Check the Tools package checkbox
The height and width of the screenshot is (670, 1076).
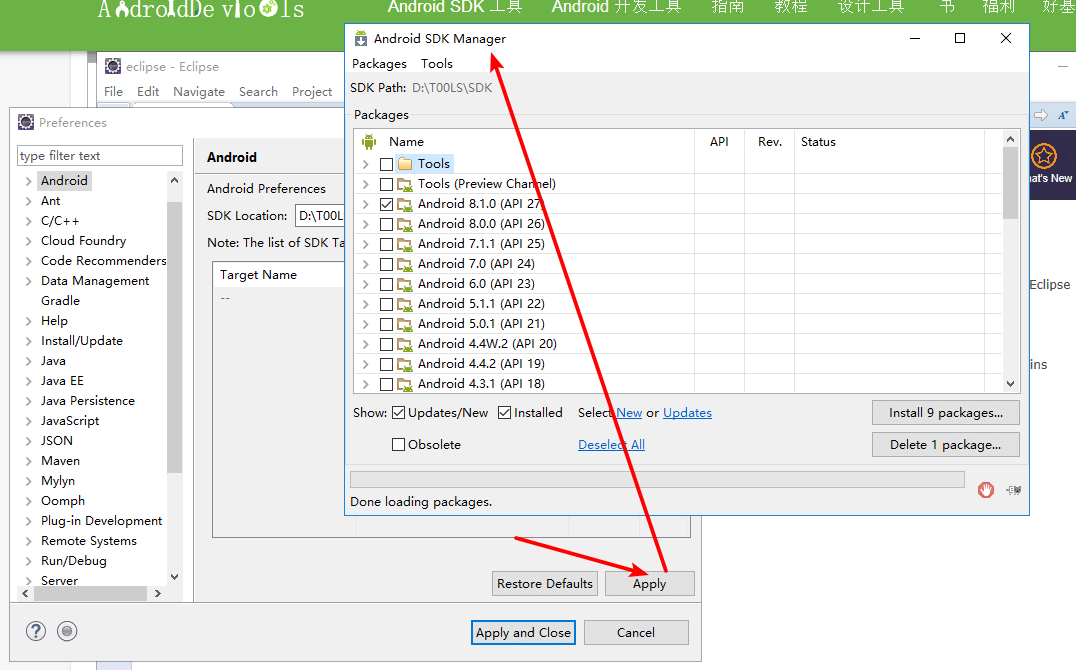tap(386, 164)
